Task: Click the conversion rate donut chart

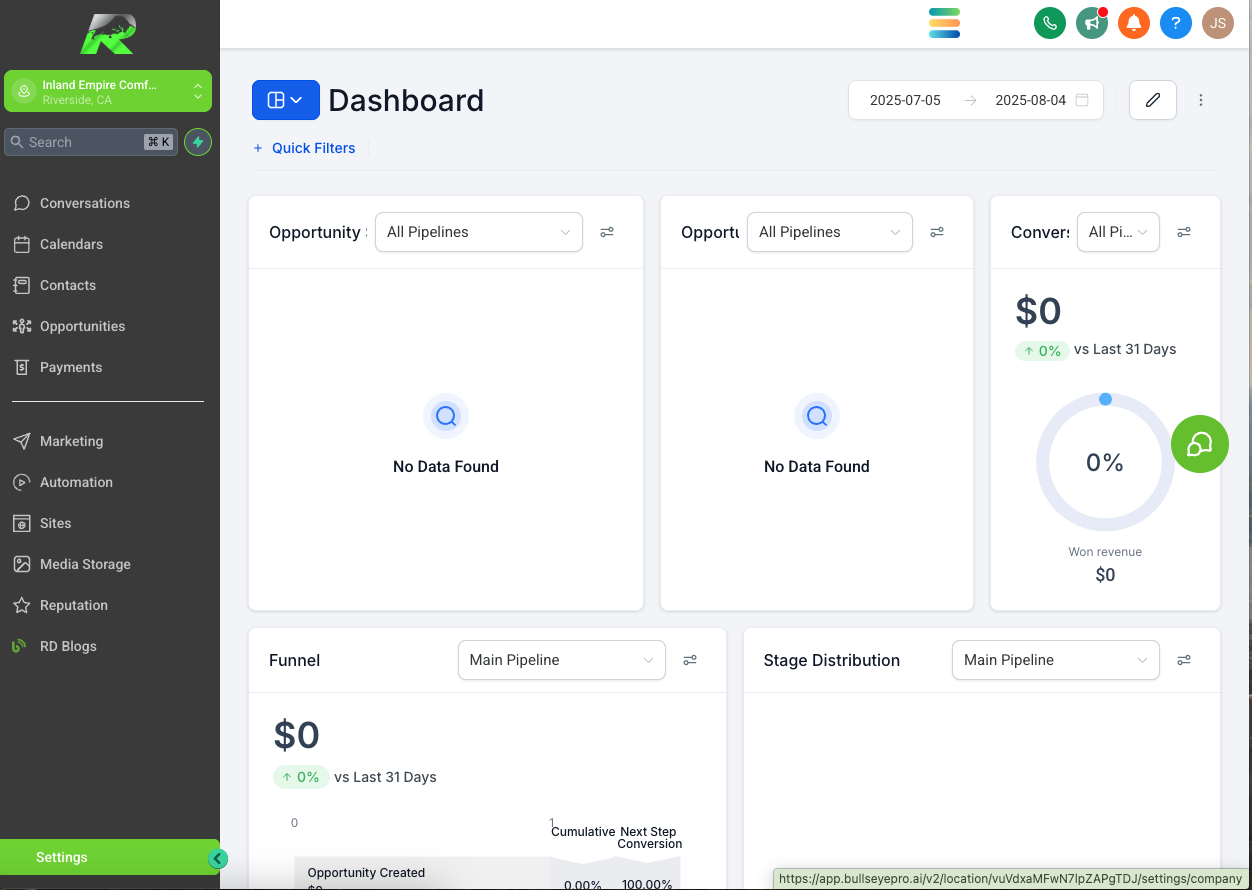Action: (1105, 462)
